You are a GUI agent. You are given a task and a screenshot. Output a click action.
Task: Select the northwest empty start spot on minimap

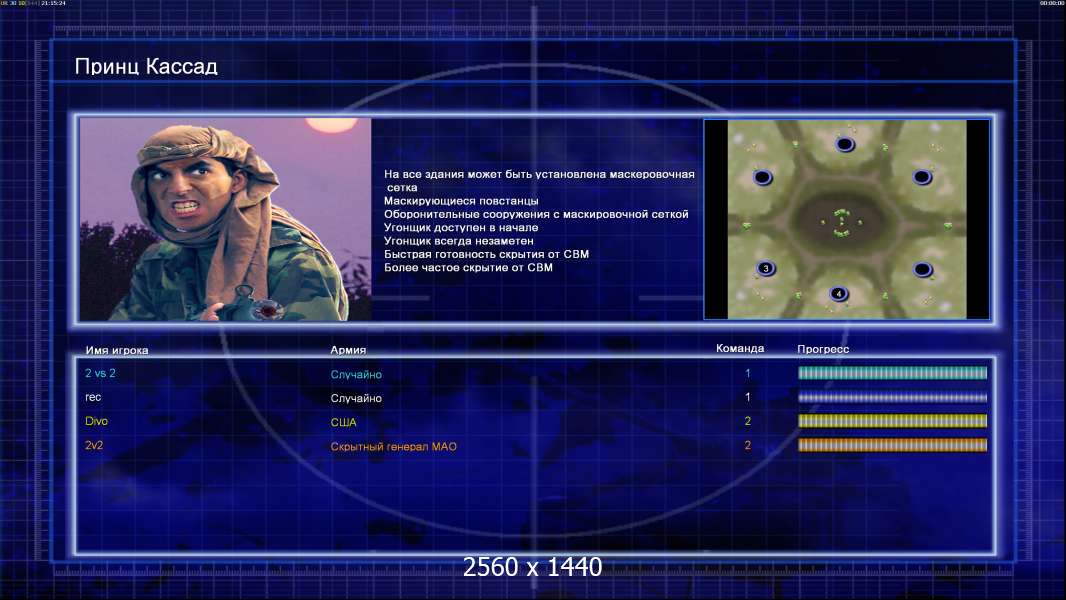point(763,177)
